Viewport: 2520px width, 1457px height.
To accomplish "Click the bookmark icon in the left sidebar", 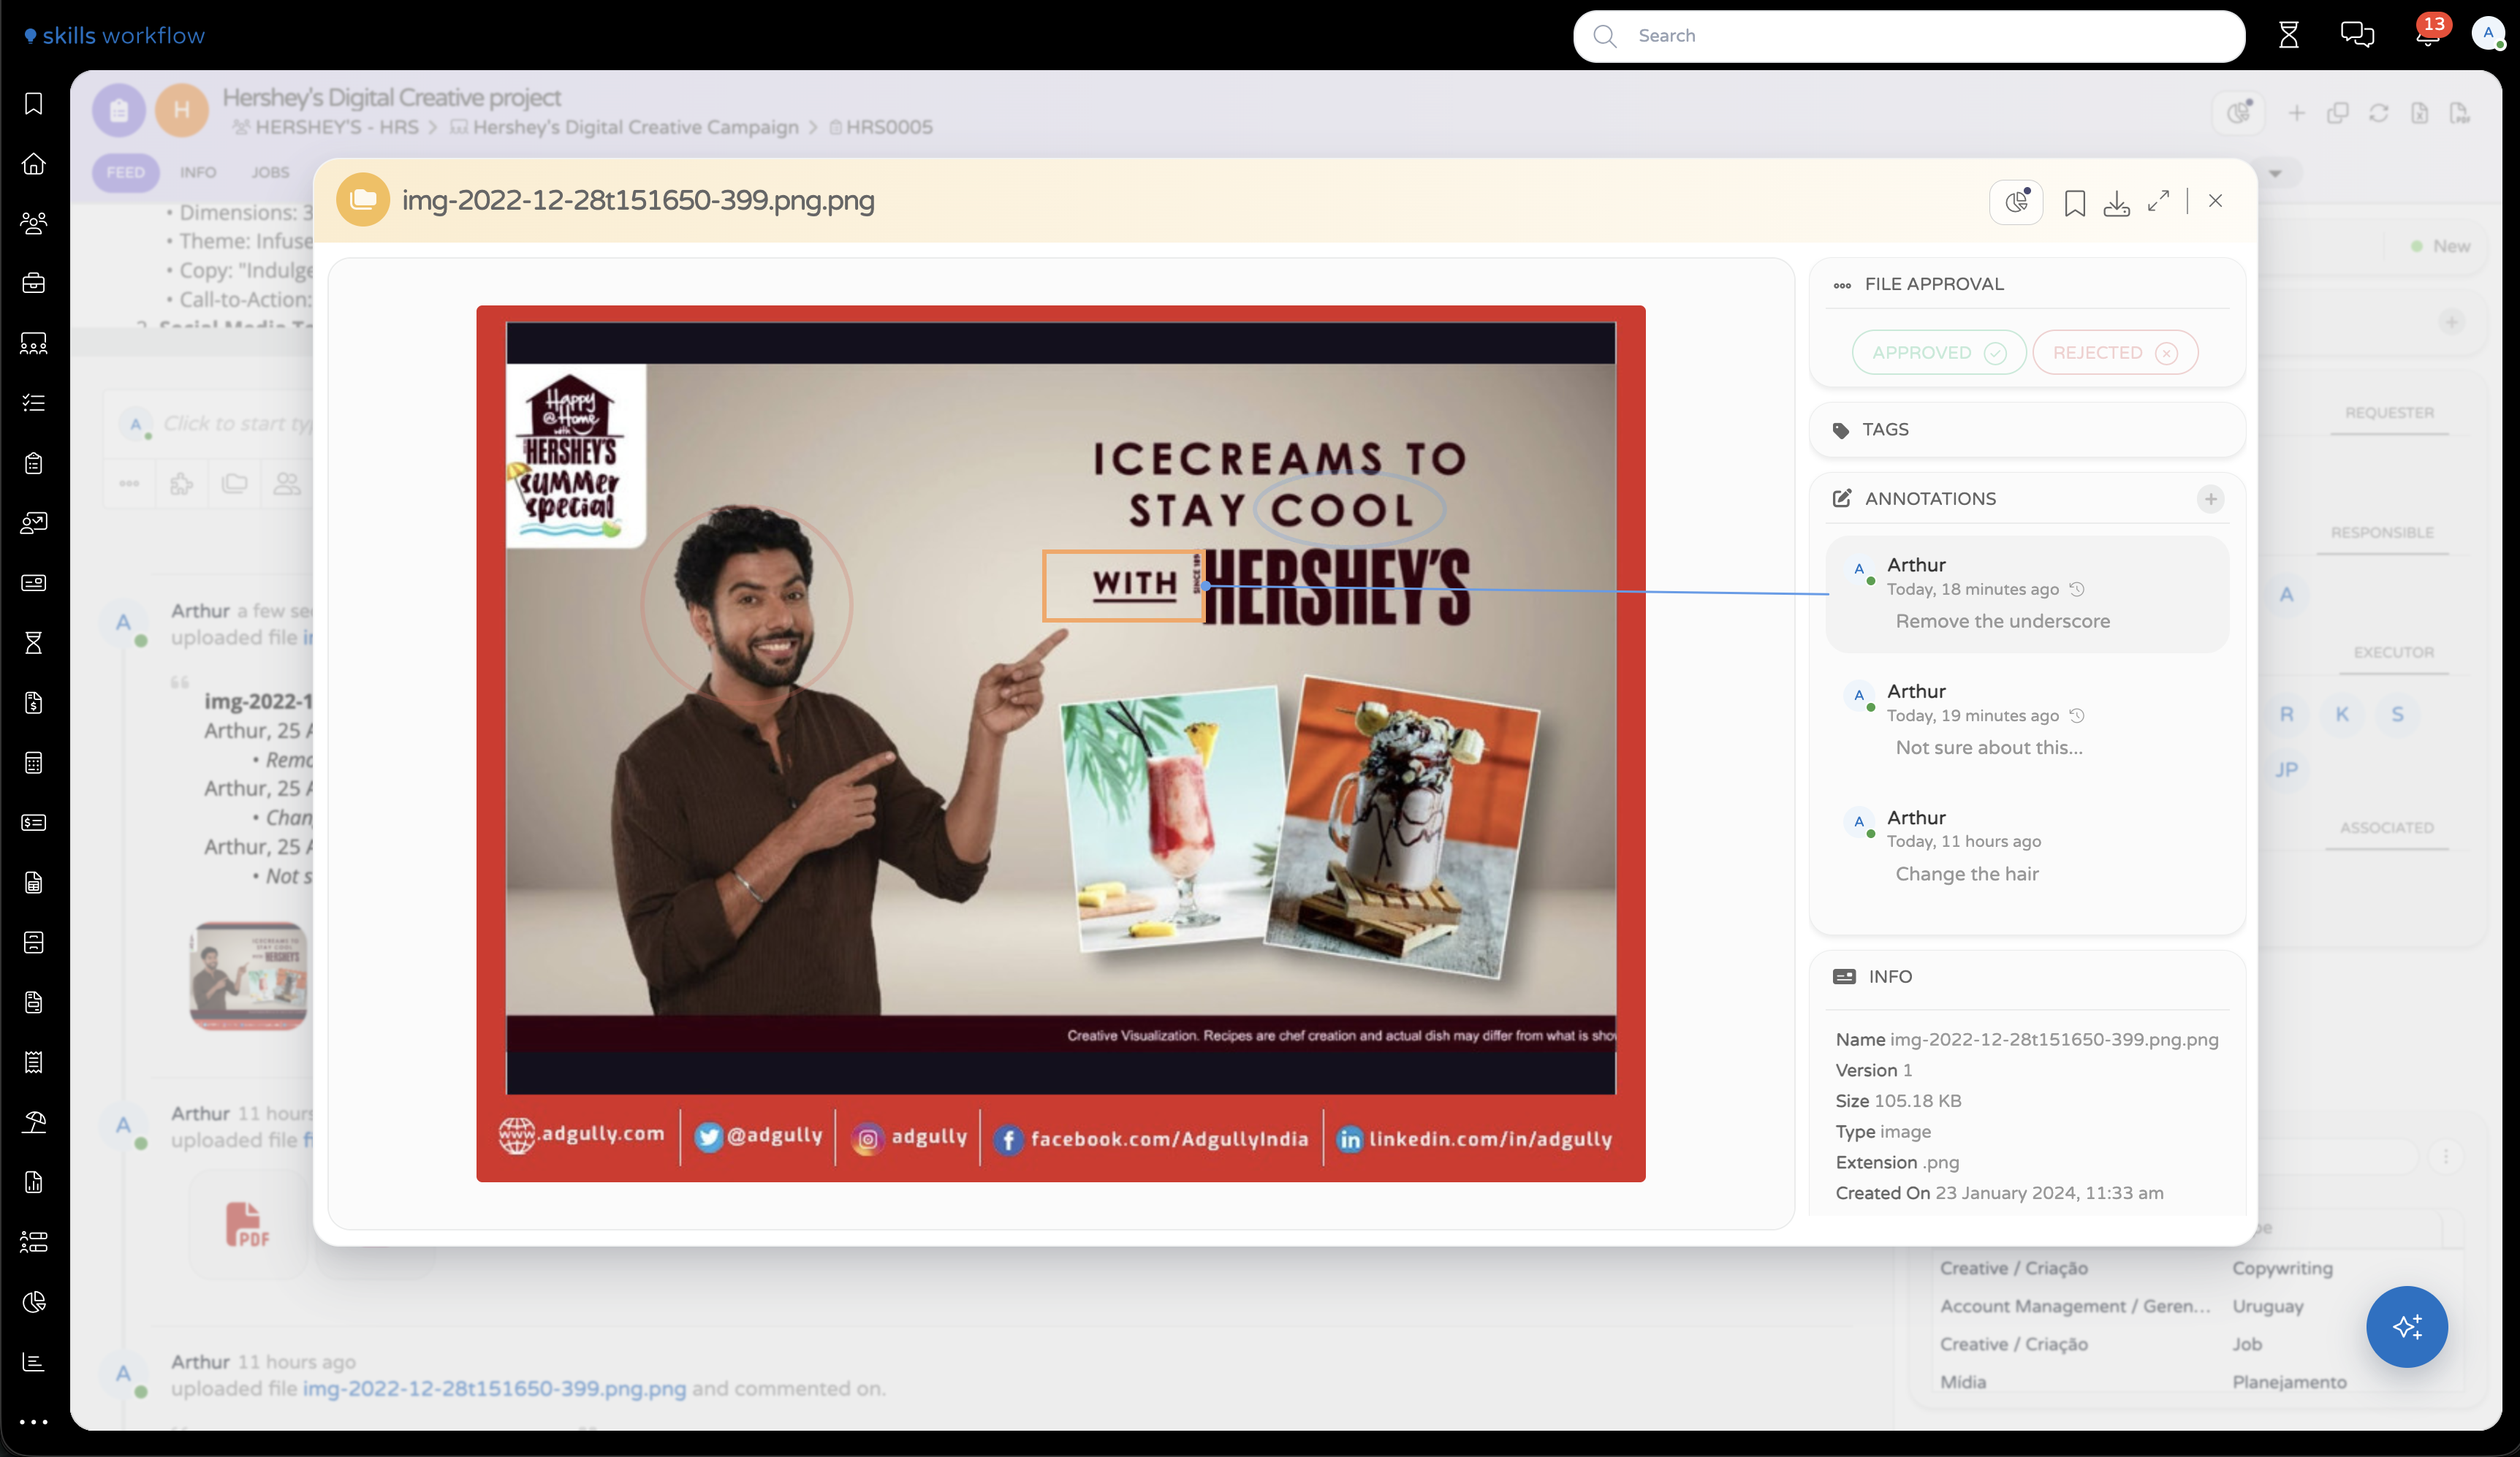I will tap(34, 104).
